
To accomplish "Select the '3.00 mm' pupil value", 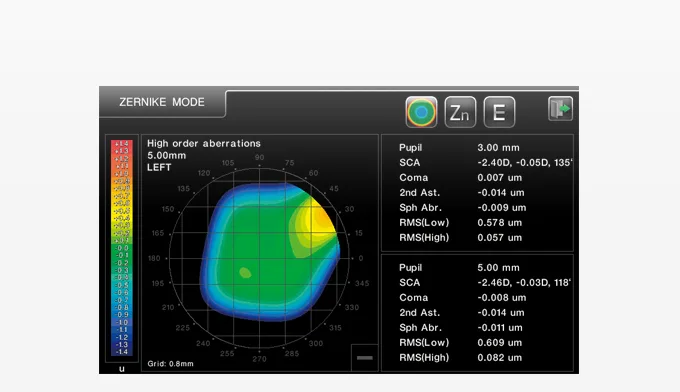I will click(x=498, y=147).
